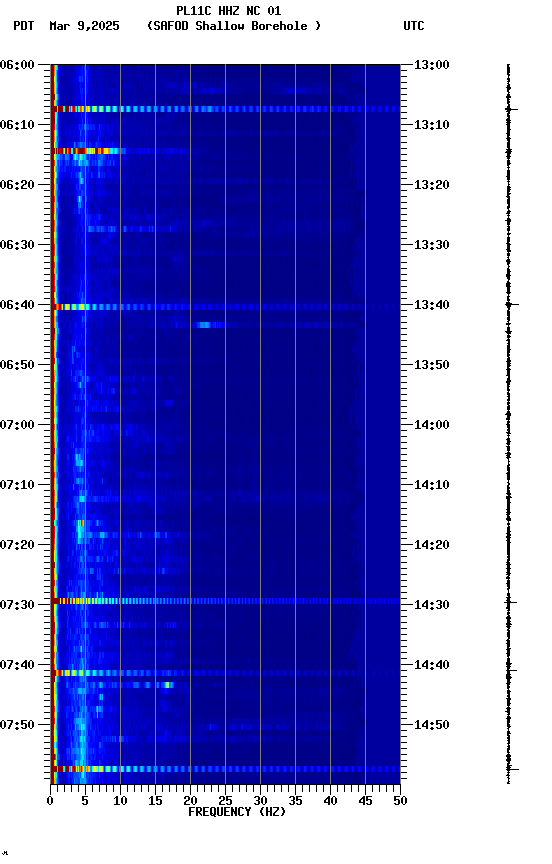Click the broadband event band near 14:29 UTC
Screen dimensions: 552x864
coord(226,601)
